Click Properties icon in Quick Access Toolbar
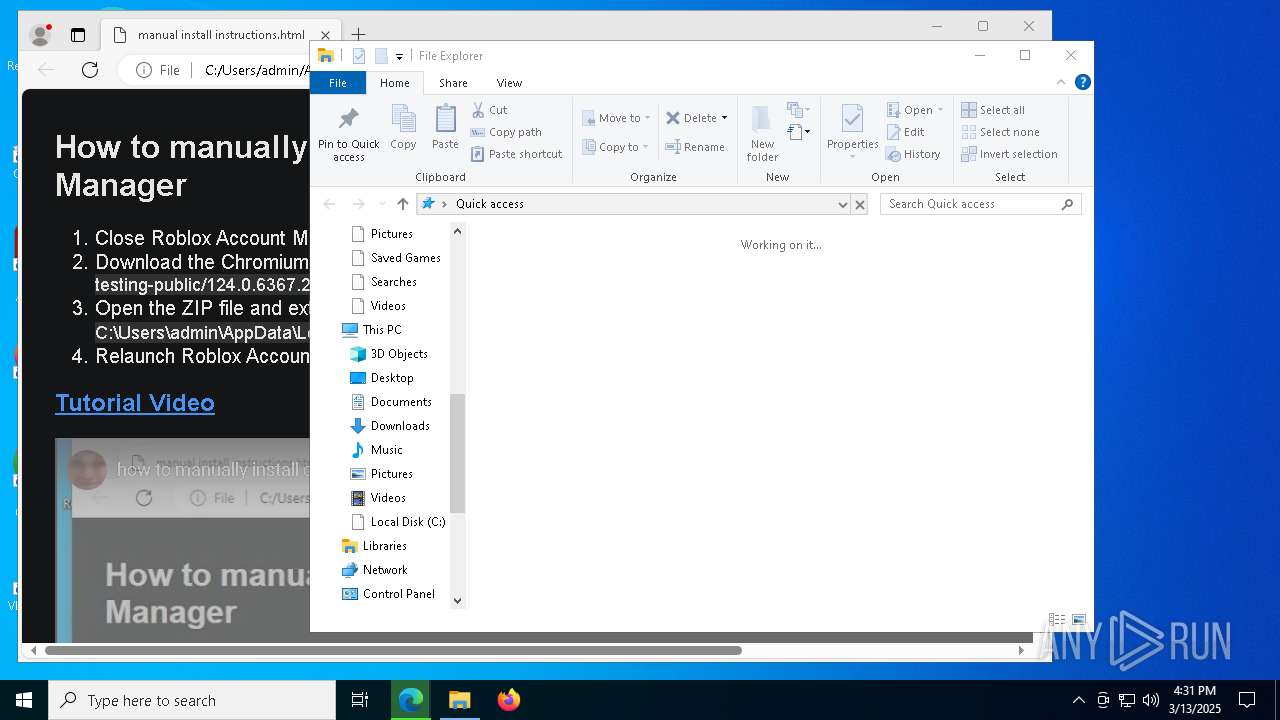The height and width of the screenshot is (720, 1280). pos(359,56)
